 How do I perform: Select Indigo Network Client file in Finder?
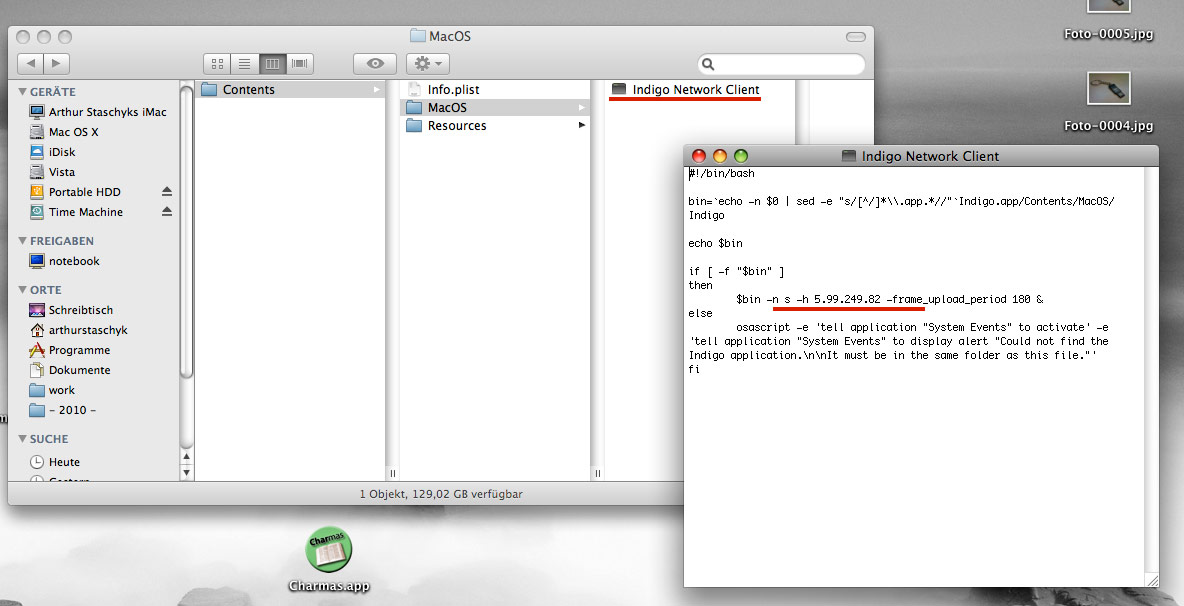[x=686, y=90]
